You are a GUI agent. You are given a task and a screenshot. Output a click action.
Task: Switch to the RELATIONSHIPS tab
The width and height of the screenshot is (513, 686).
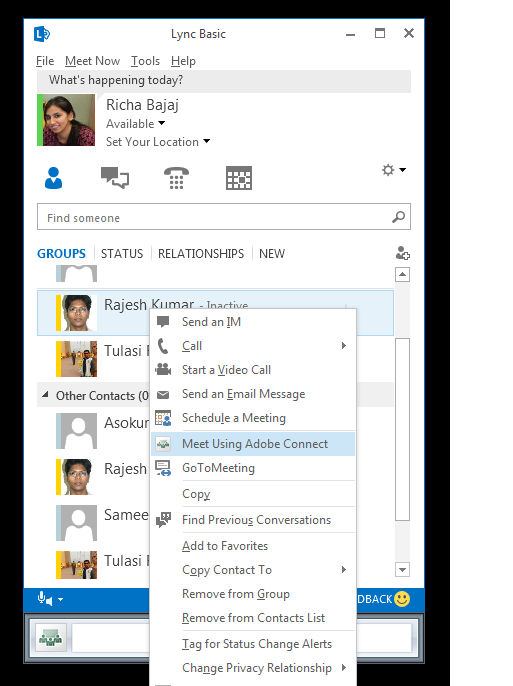pos(201,254)
